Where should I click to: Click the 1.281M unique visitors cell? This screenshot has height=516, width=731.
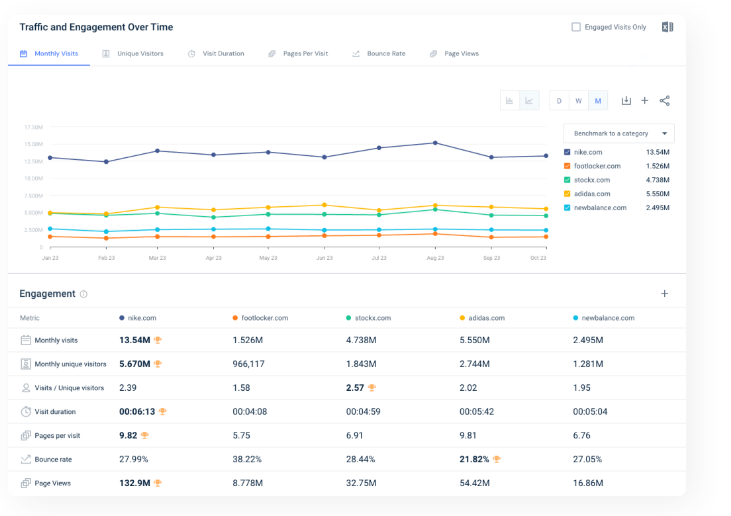point(588,364)
